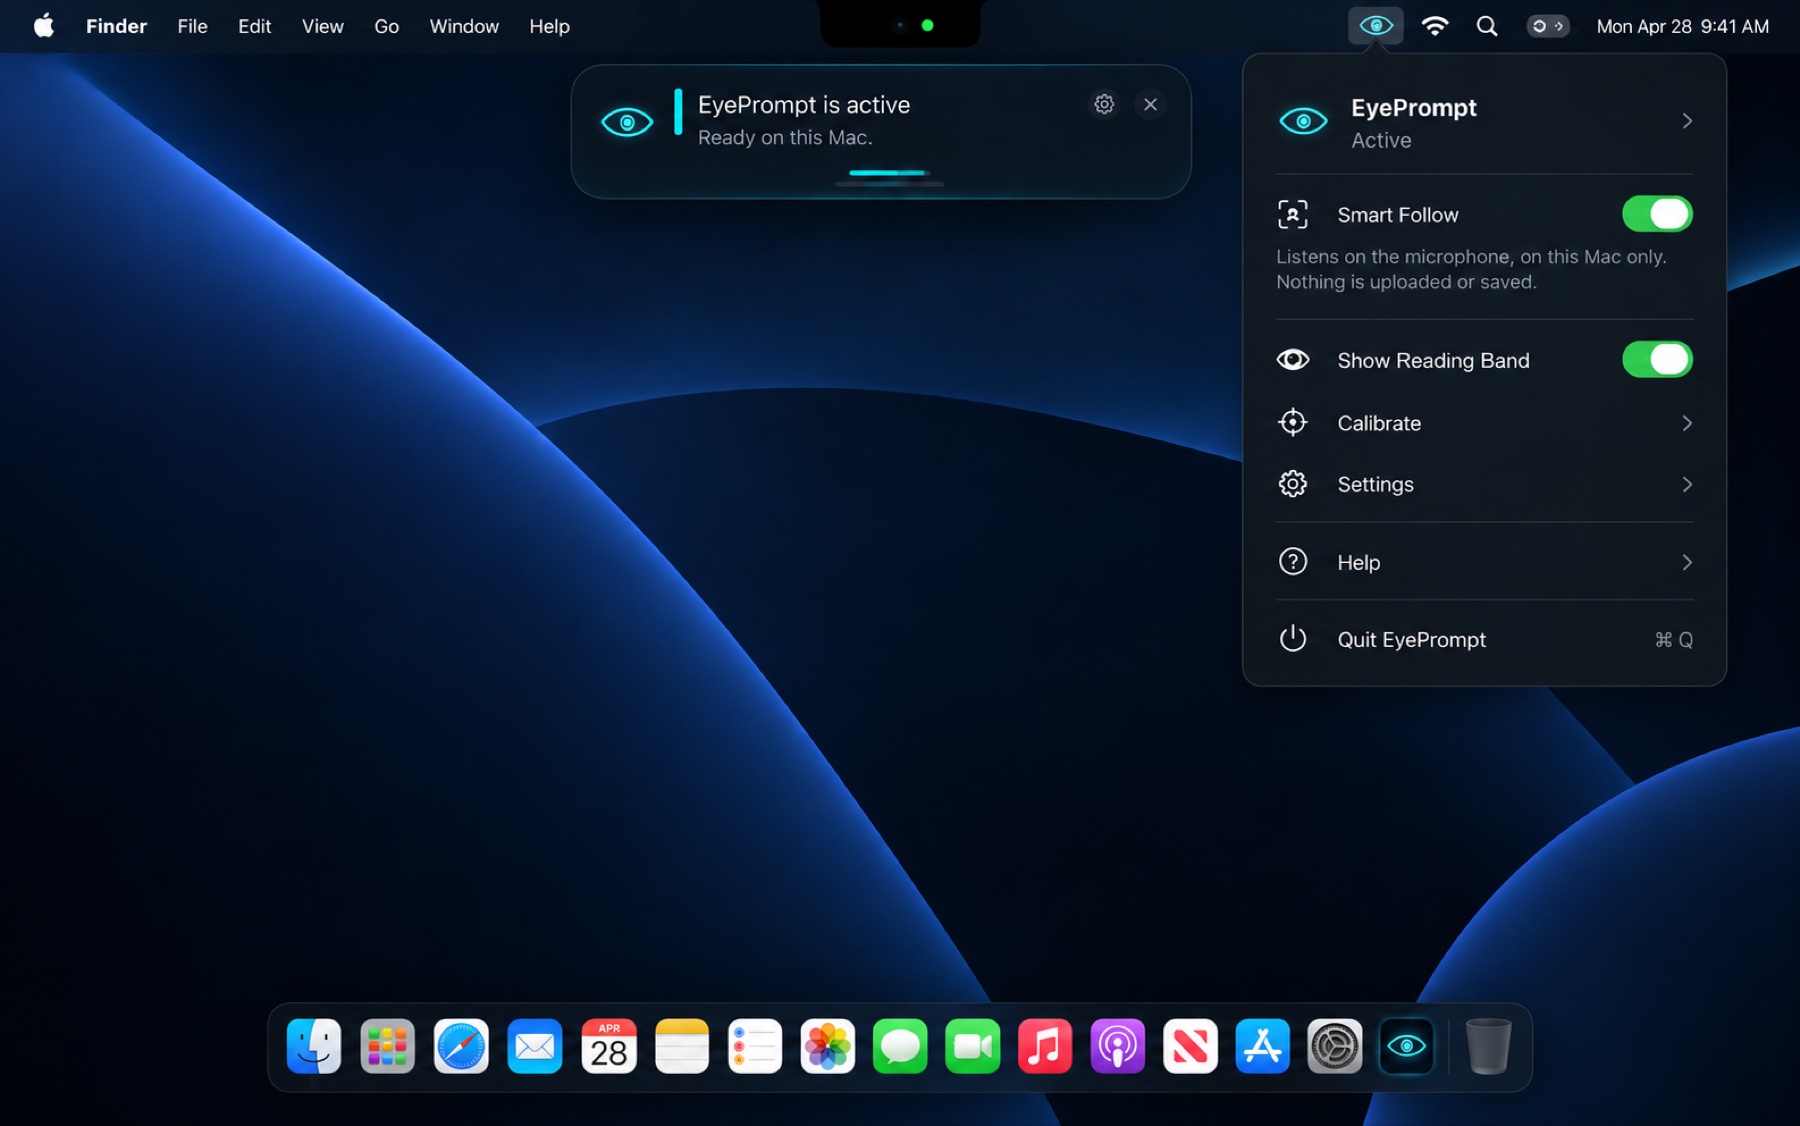Click the Calibrate crosshair icon
Viewport: 1800px width, 1126px height.
pyautogui.click(x=1293, y=423)
